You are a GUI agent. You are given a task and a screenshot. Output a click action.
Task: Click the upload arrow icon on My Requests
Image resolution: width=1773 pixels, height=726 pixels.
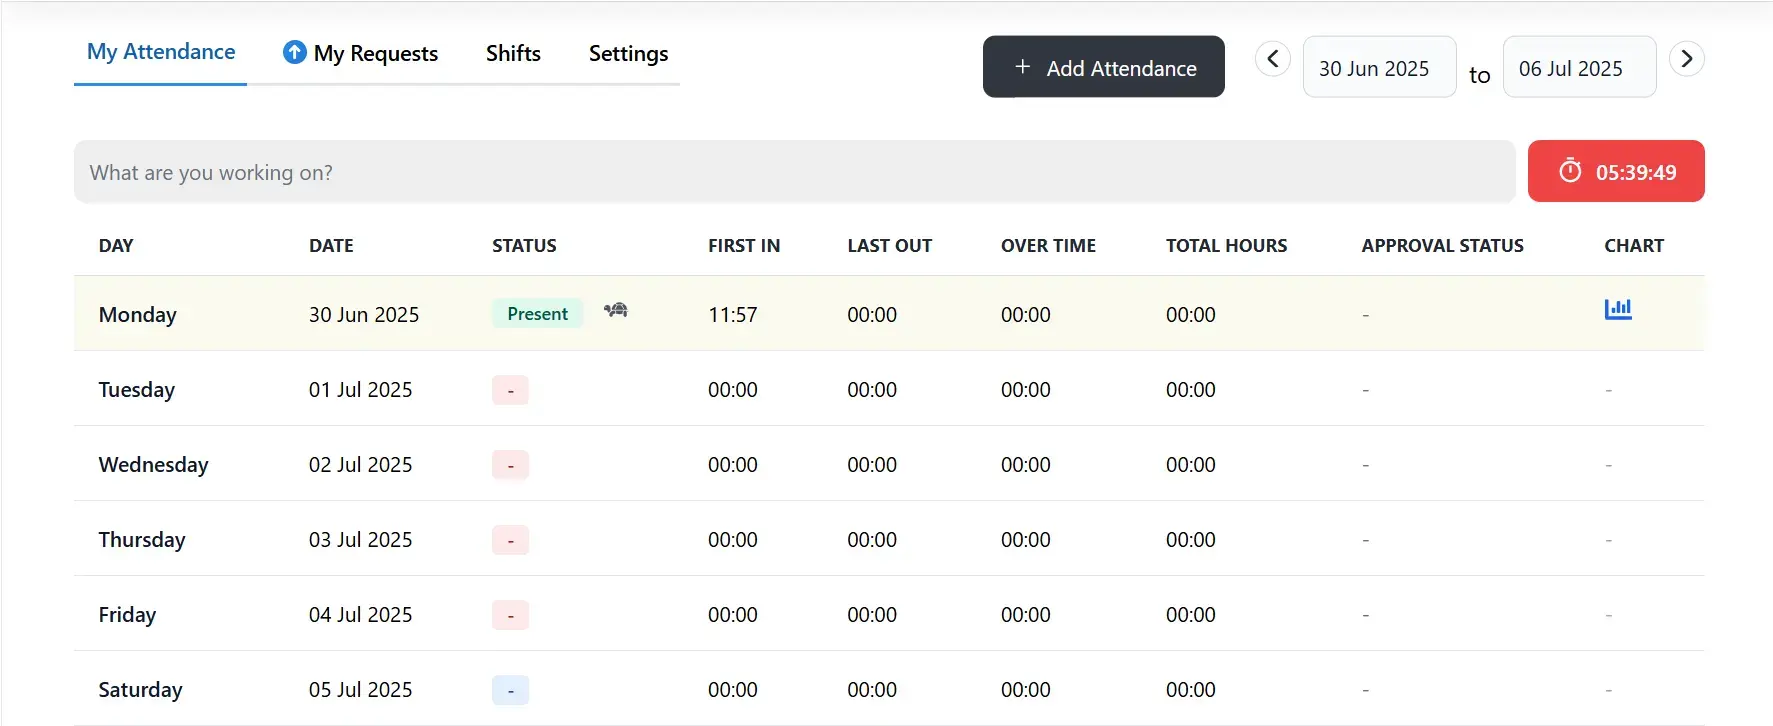(x=295, y=52)
